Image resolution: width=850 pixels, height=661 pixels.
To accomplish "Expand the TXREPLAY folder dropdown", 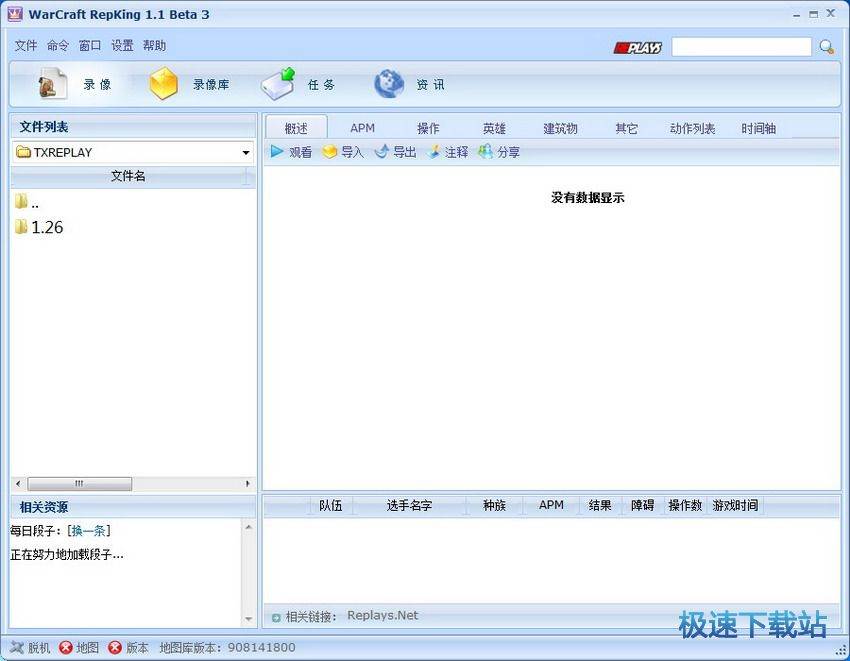I will 245,152.
